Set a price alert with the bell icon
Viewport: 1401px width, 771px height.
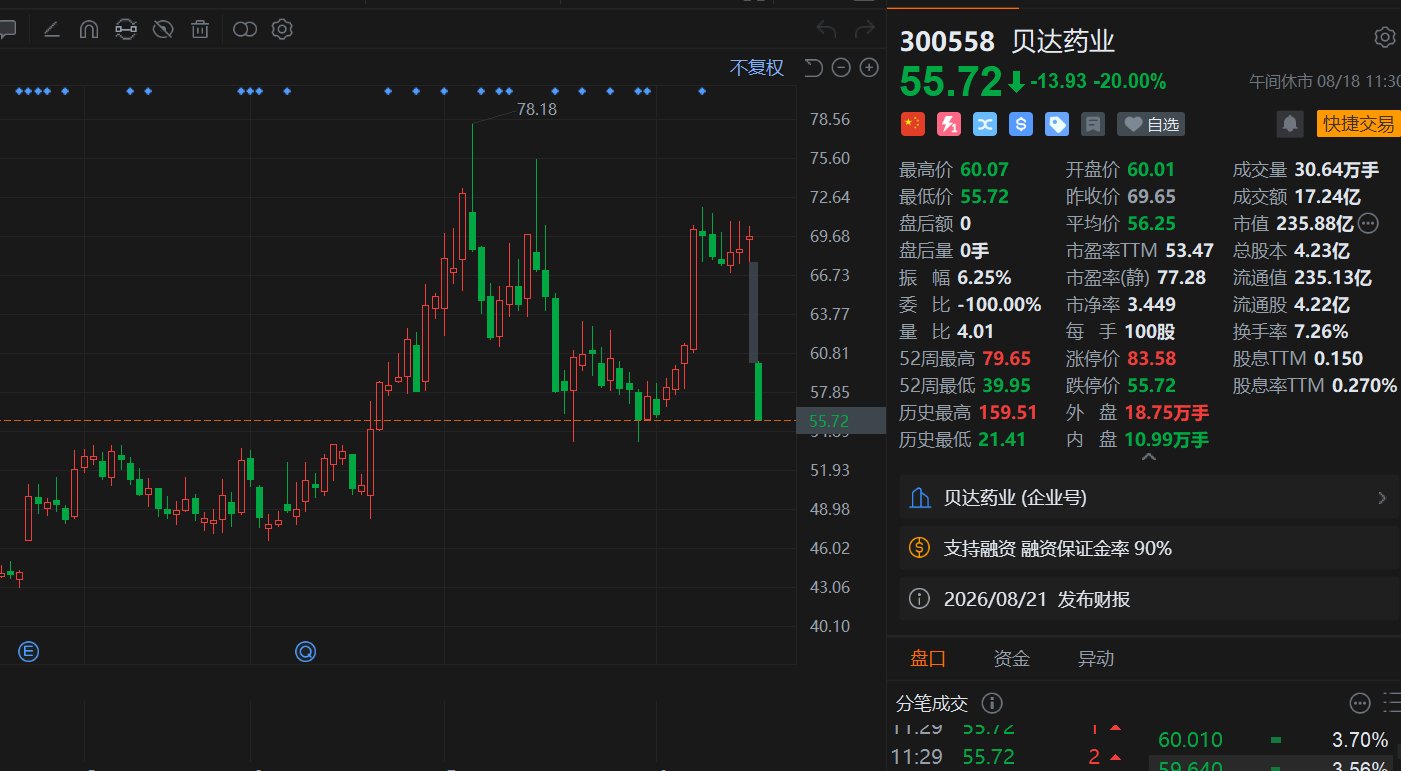(x=1291, y=124)
